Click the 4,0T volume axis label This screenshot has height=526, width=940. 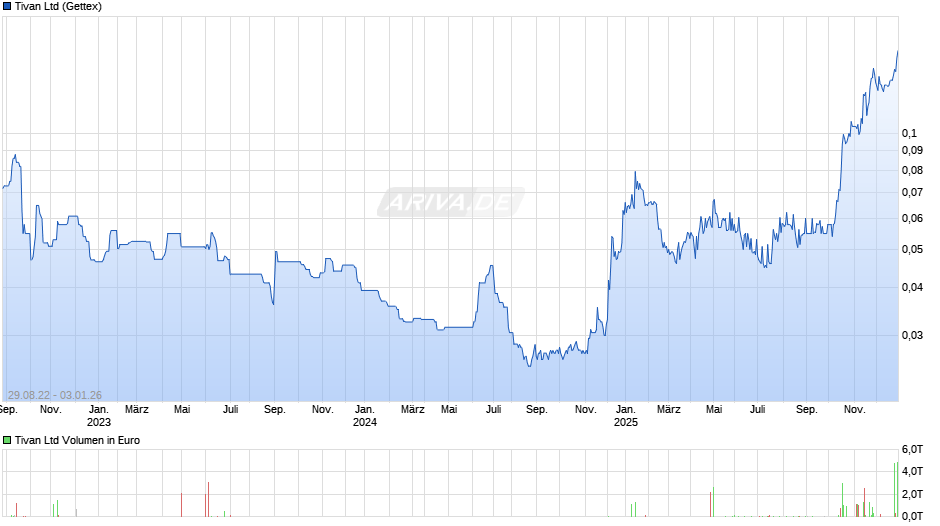click(x=912, y=471)
